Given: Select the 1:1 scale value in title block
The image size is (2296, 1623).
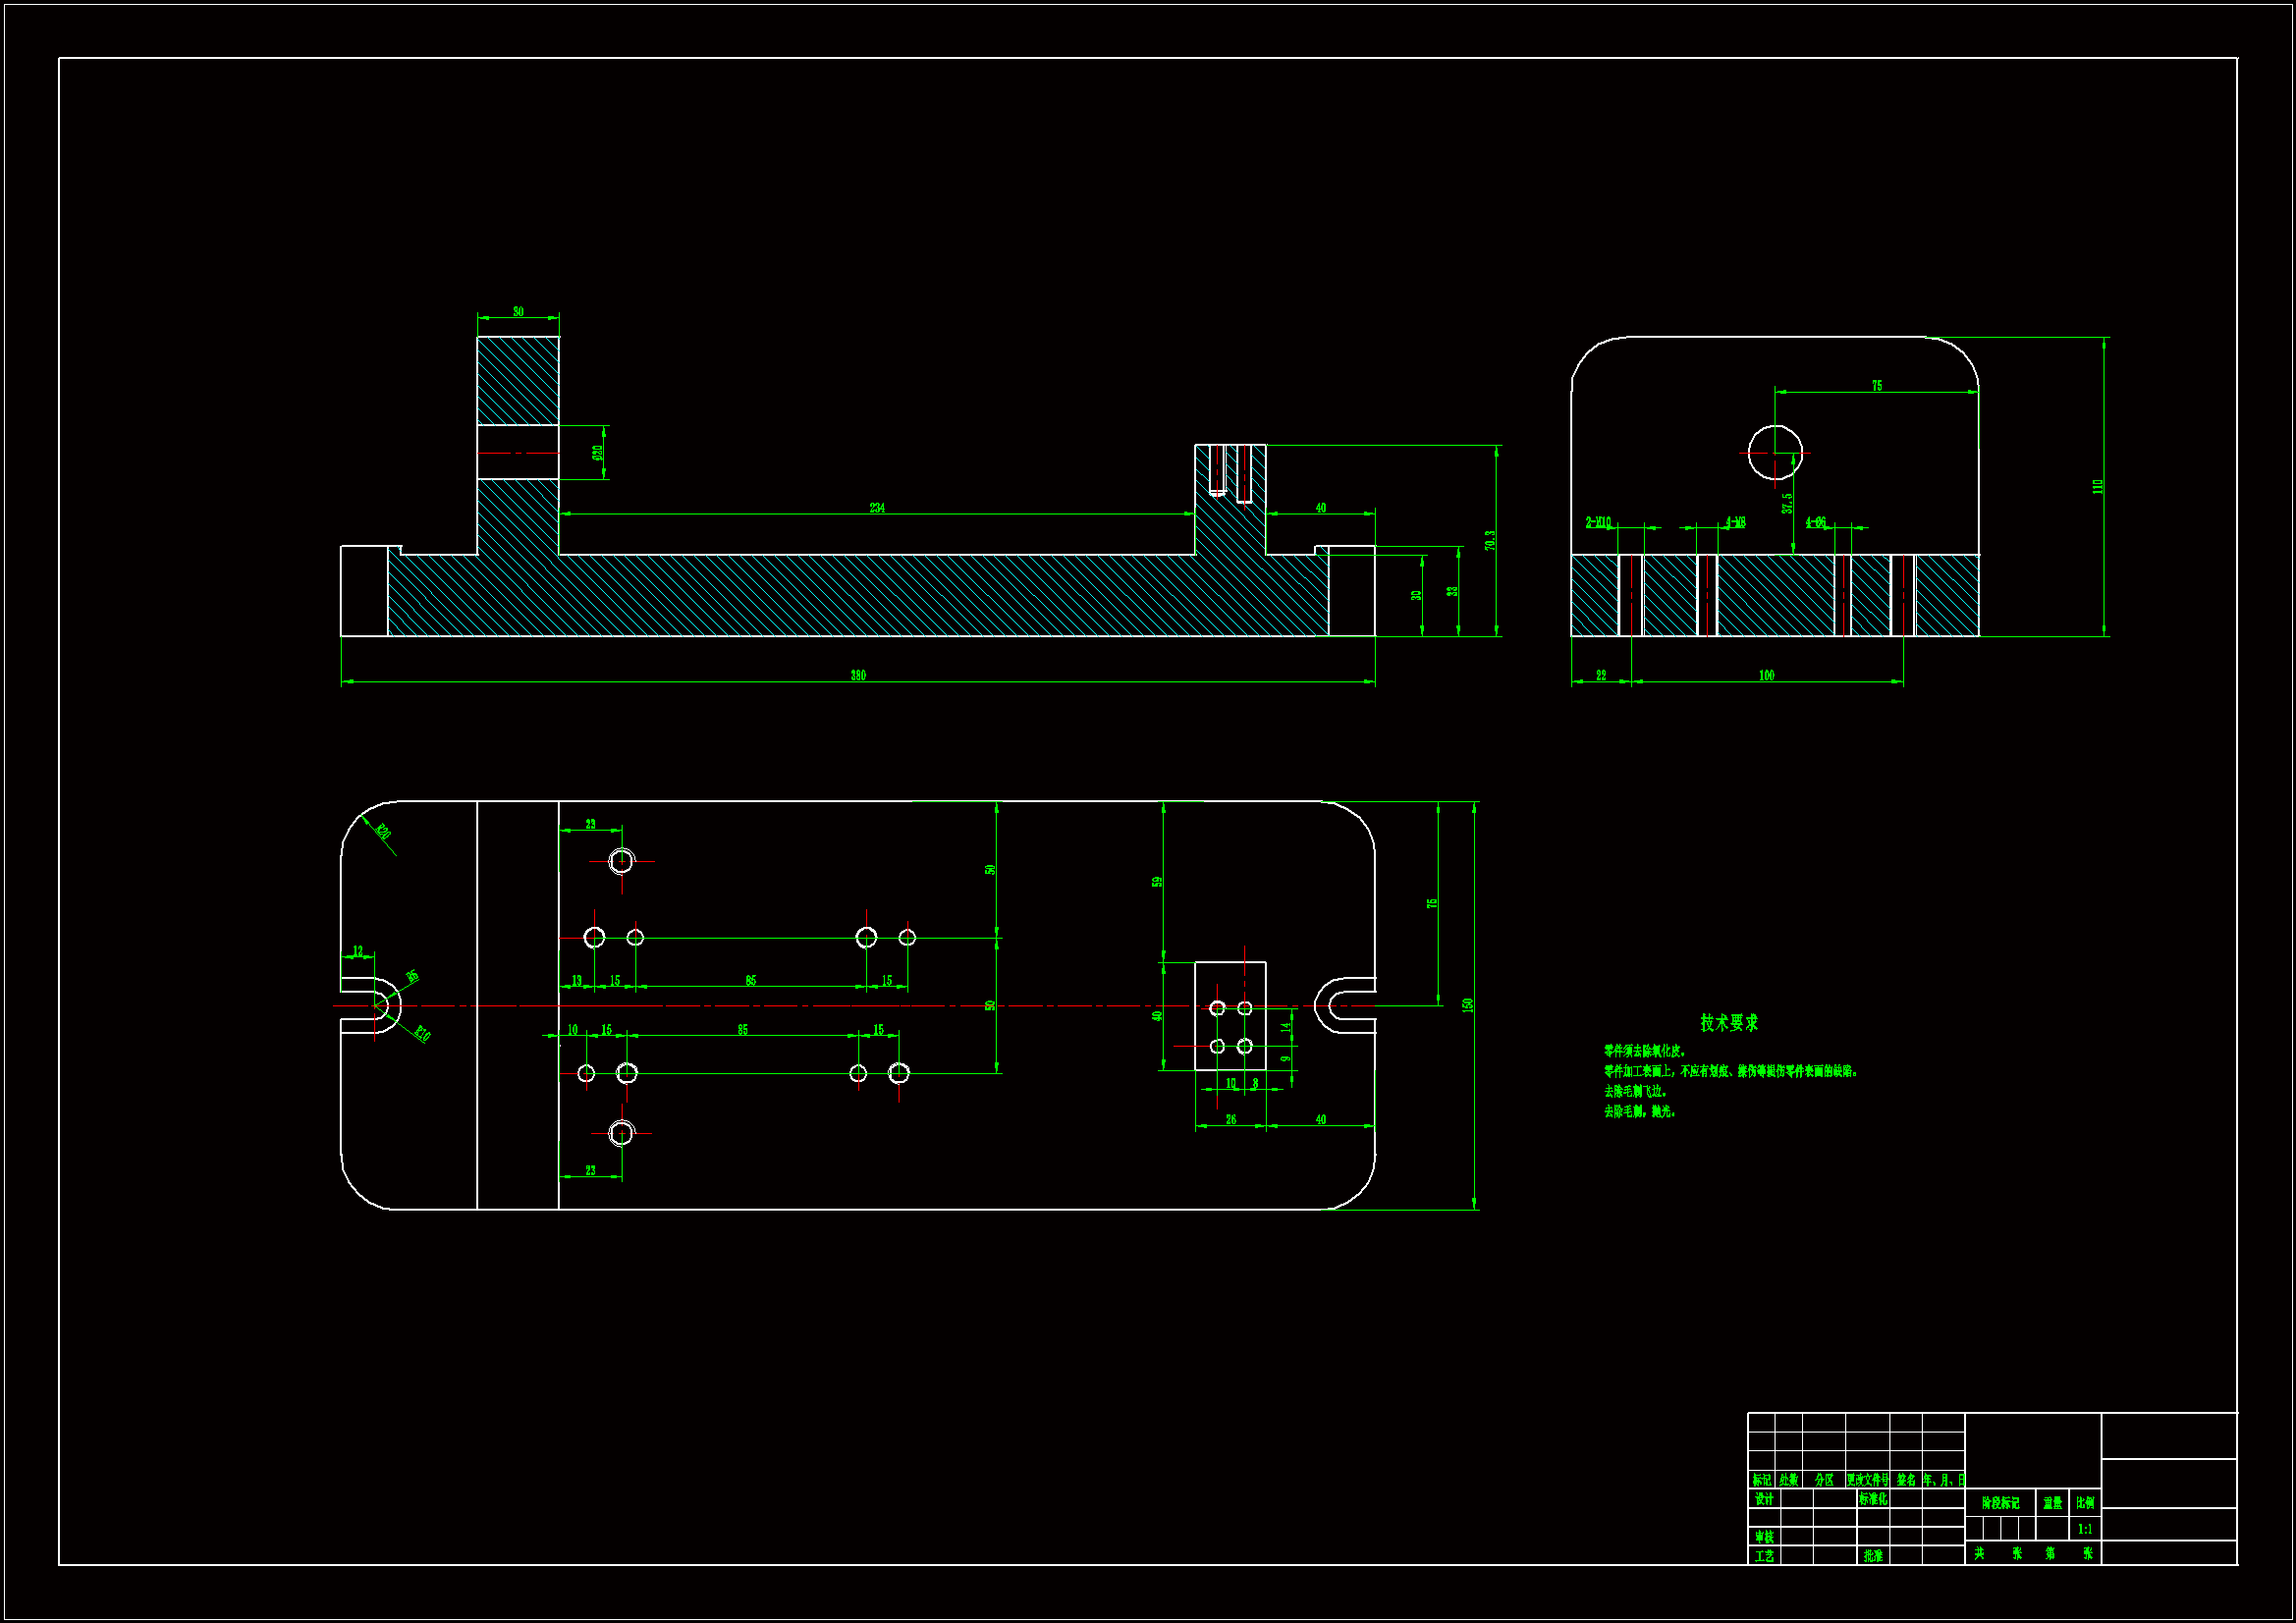Looking at the screenshot, I should tap(2085, 1529).
